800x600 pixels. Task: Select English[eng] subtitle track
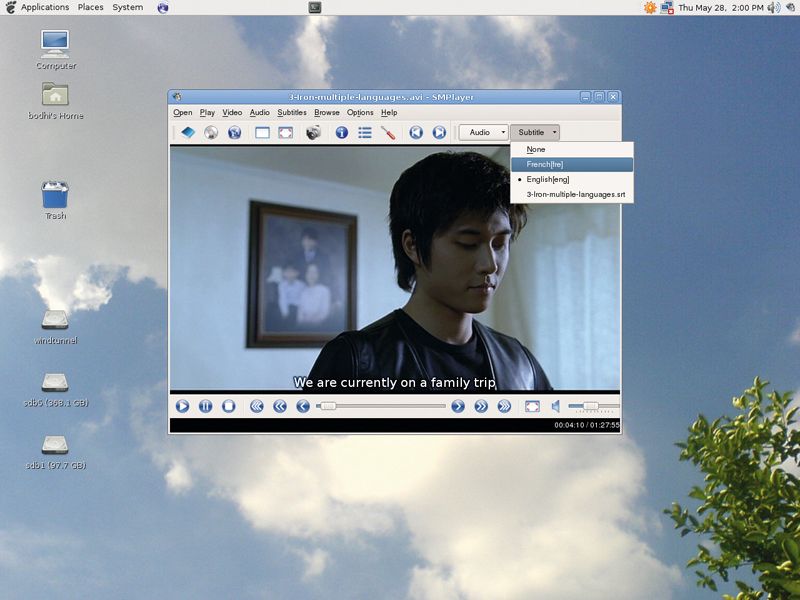point(572,179)
